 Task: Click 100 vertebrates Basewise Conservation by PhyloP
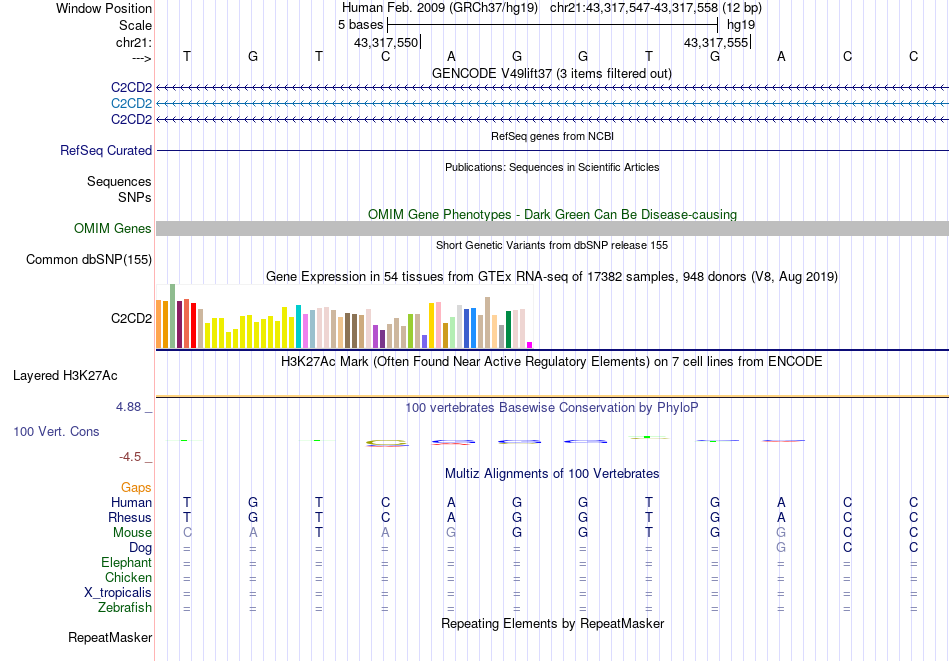[x=552, y=408]
